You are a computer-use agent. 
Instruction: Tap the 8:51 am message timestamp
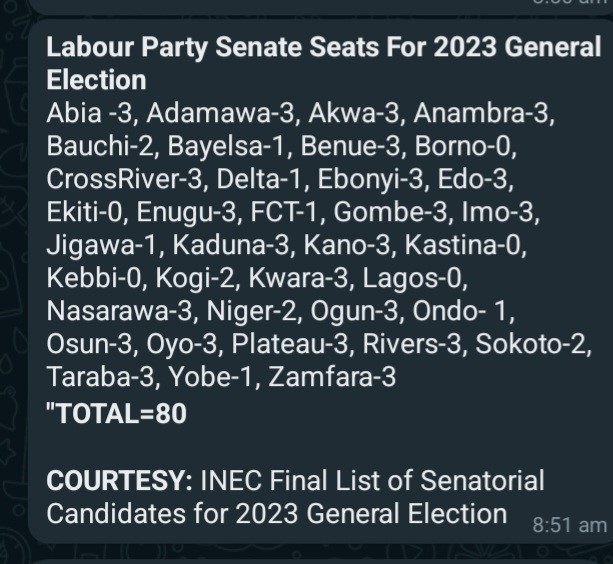coord(570,525)
